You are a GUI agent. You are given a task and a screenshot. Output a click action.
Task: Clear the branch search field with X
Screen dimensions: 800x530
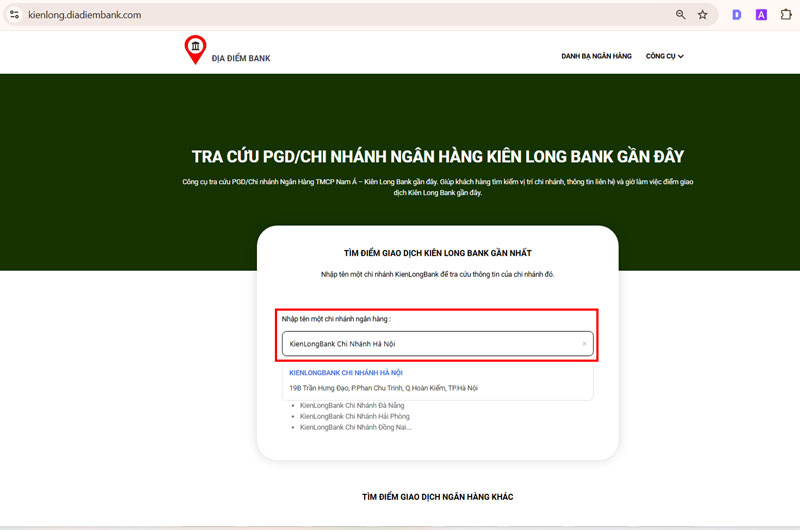[x=585, y=344]
